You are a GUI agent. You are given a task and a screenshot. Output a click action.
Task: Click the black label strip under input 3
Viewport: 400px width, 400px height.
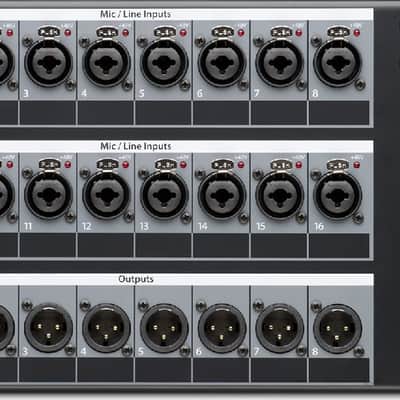pyautogui.click(x=48, y=113)
